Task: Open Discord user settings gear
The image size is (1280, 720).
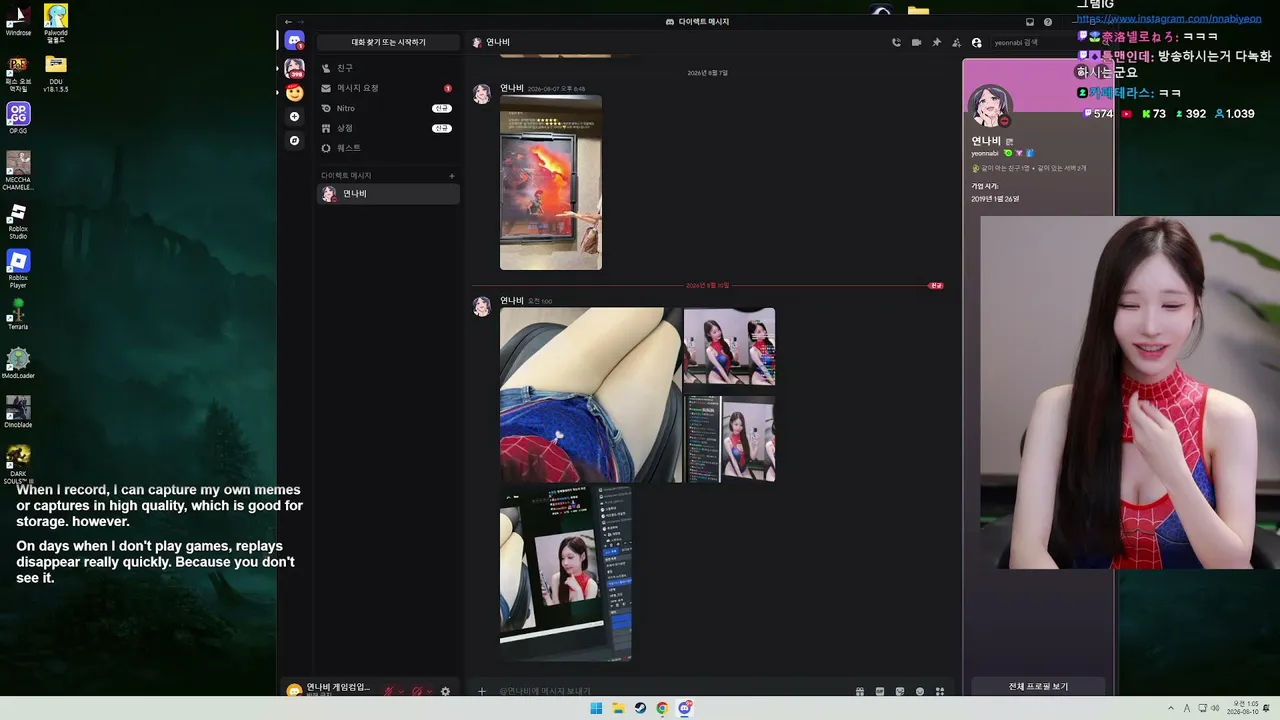Action: pyautogui.click(x=445, y=691)
